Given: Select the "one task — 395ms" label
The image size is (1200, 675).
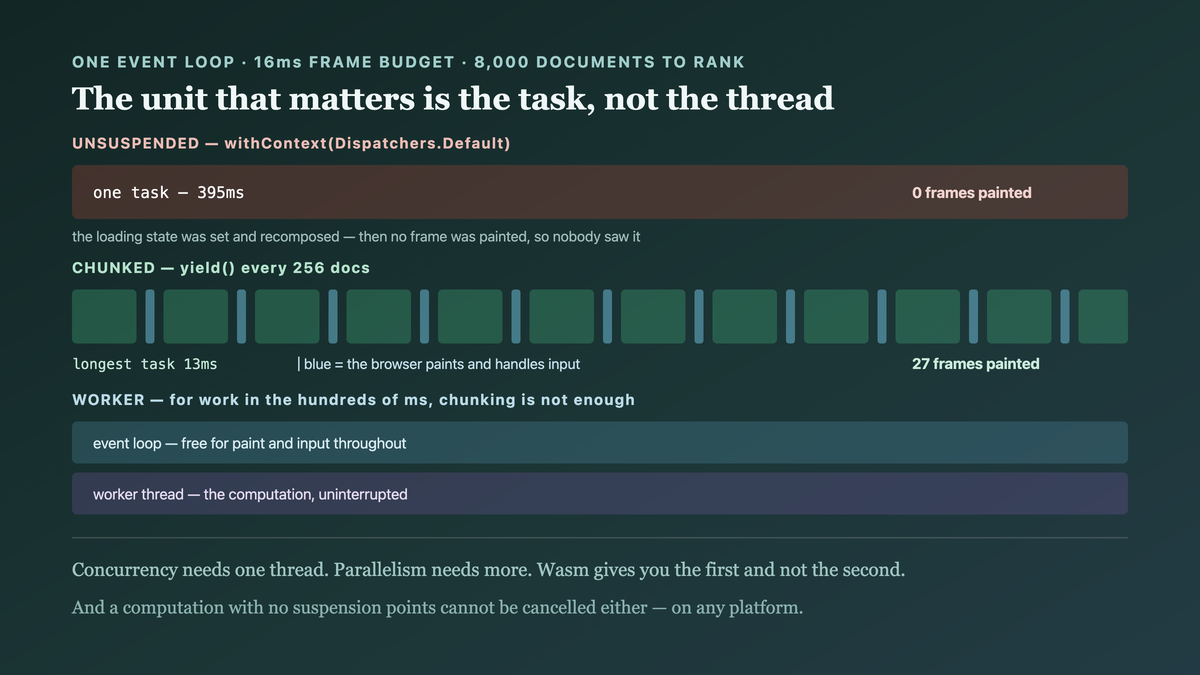Looking at the screenshot, I should 168,192.
